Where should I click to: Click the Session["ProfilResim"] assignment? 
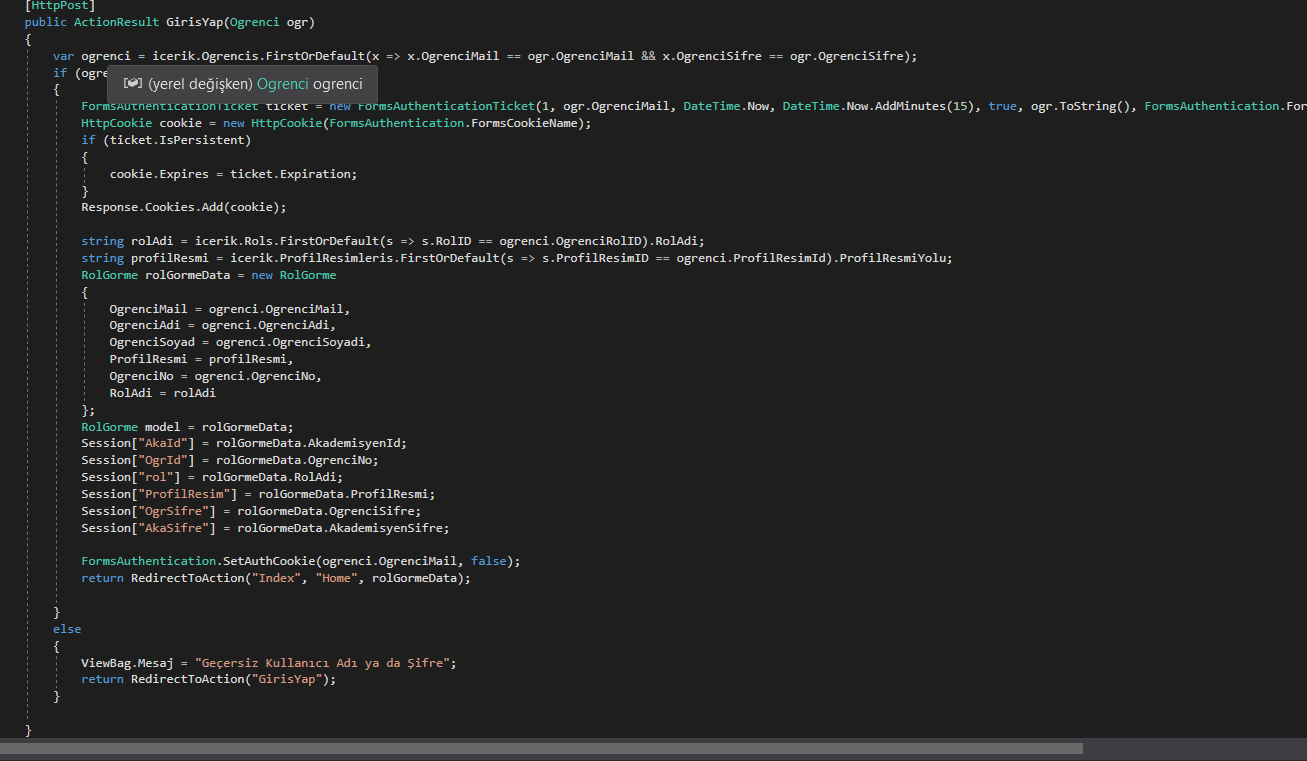tap(258, 494)
